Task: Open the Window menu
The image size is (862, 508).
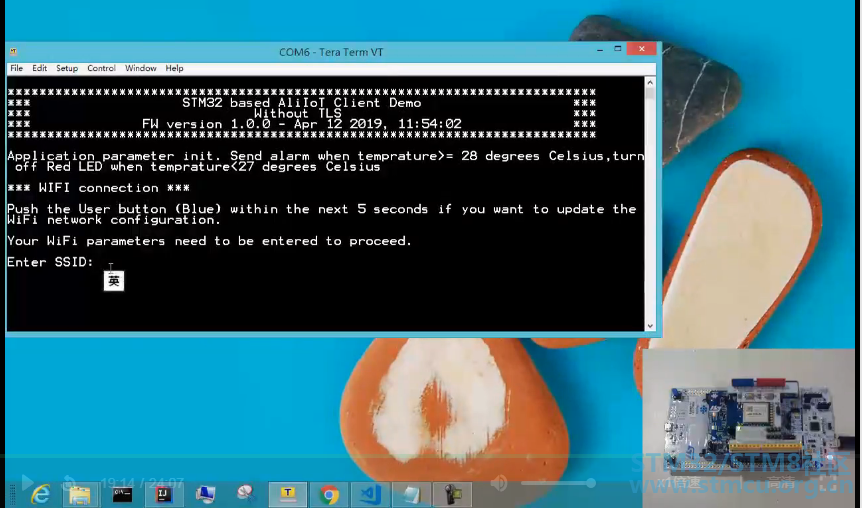Action: coord(140,68)
